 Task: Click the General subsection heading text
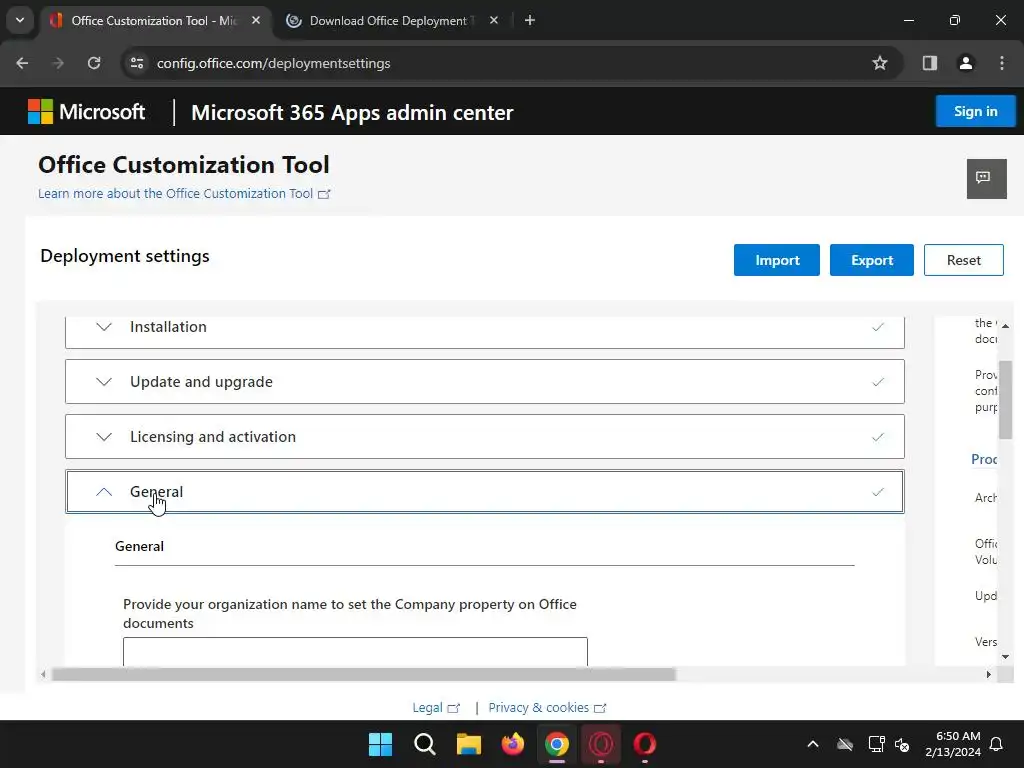[x=139, y=546]
